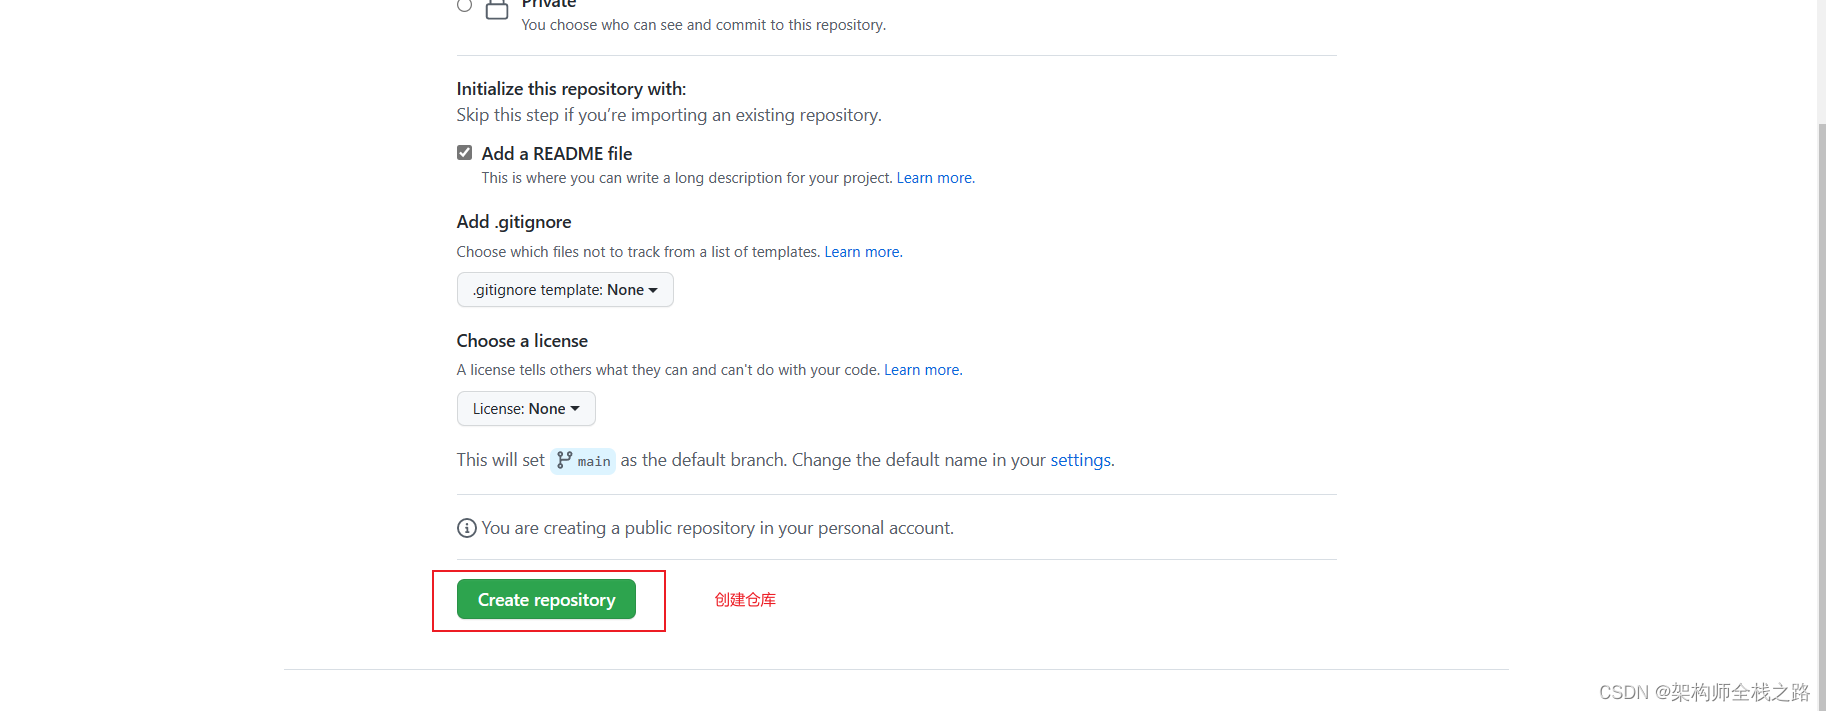Viewport: 1826px width, 711px height.
Task: Click the lock icon beside Private
Action: click(x=497, y=10)
